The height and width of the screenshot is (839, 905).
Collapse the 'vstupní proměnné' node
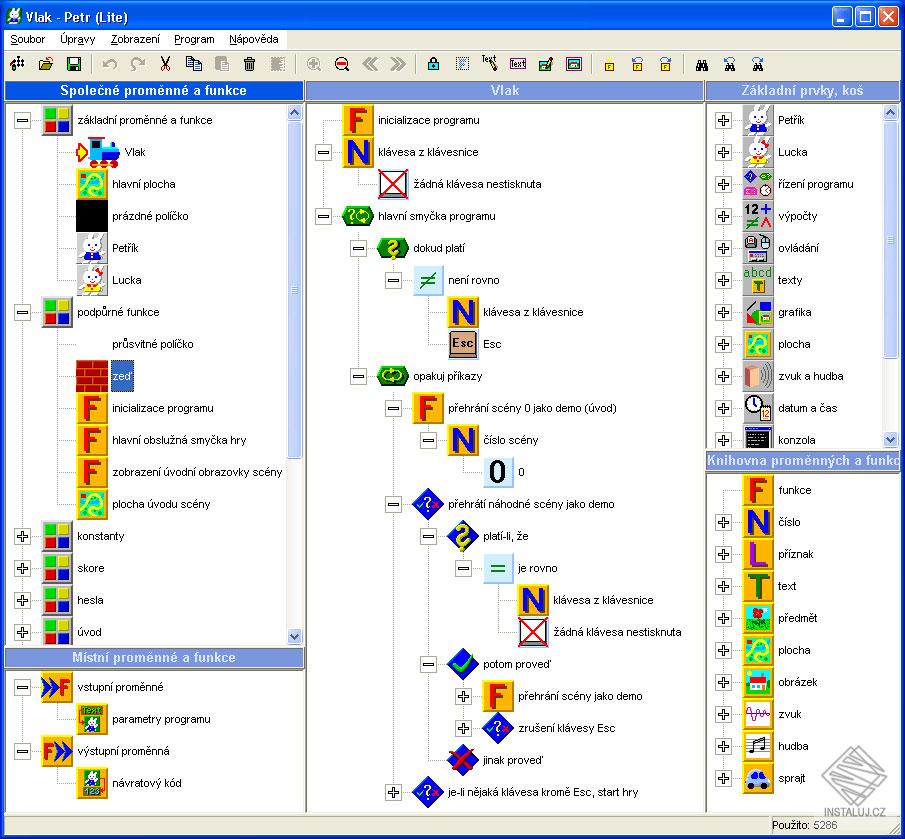tap(23, 687)
